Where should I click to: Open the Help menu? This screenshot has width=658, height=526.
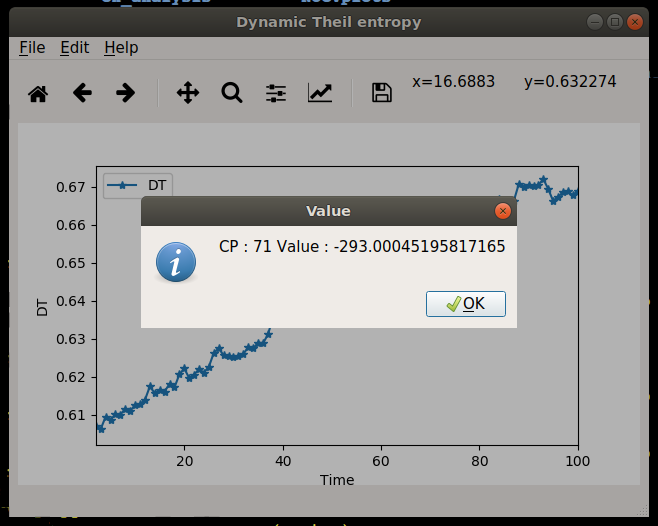121,48
